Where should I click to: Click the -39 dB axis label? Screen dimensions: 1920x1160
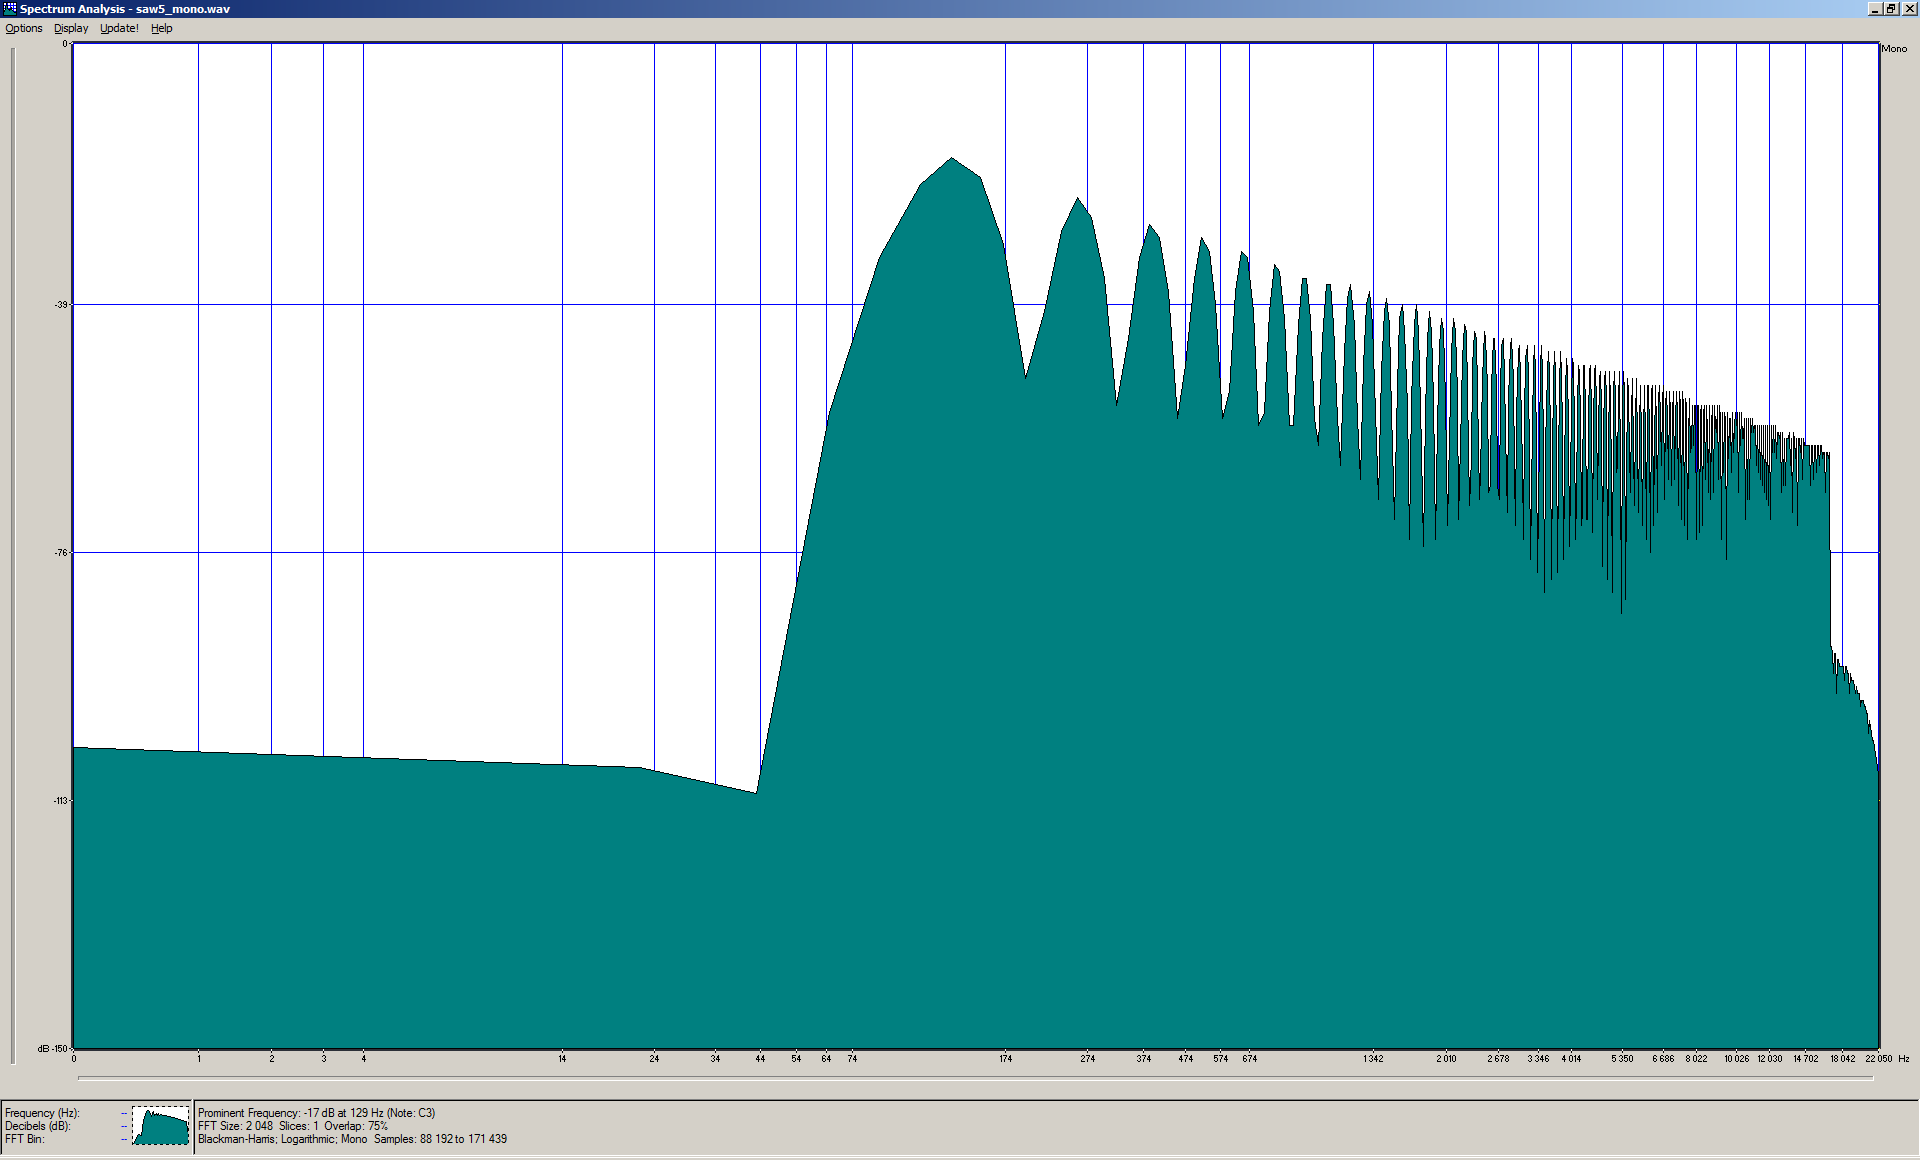click(61, 305)
